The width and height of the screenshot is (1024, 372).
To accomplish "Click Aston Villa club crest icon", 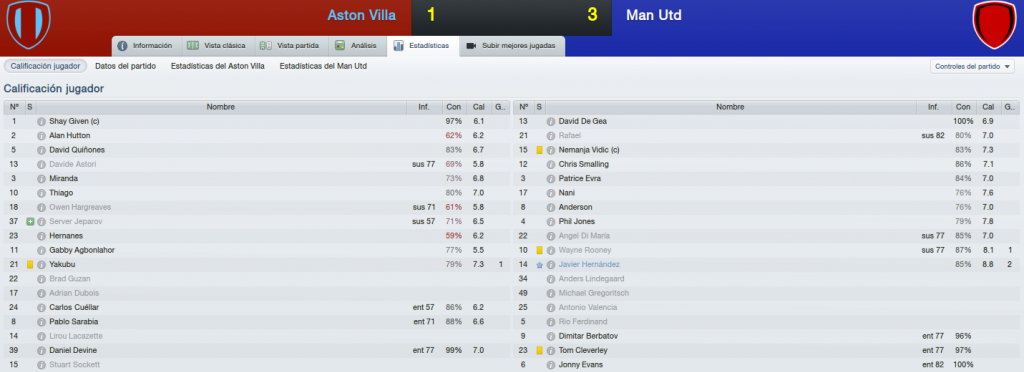I will coord(28,25).
